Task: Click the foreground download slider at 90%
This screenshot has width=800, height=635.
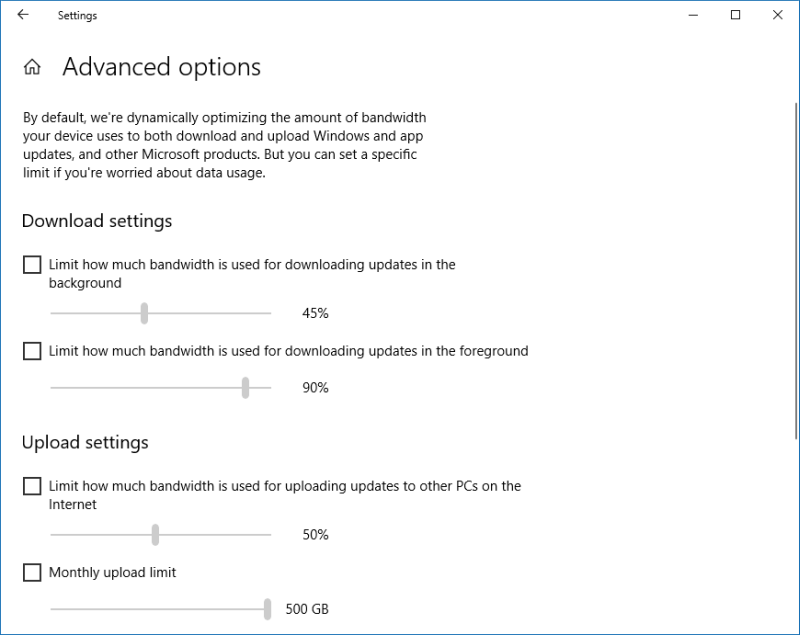Action: point(246,387)
